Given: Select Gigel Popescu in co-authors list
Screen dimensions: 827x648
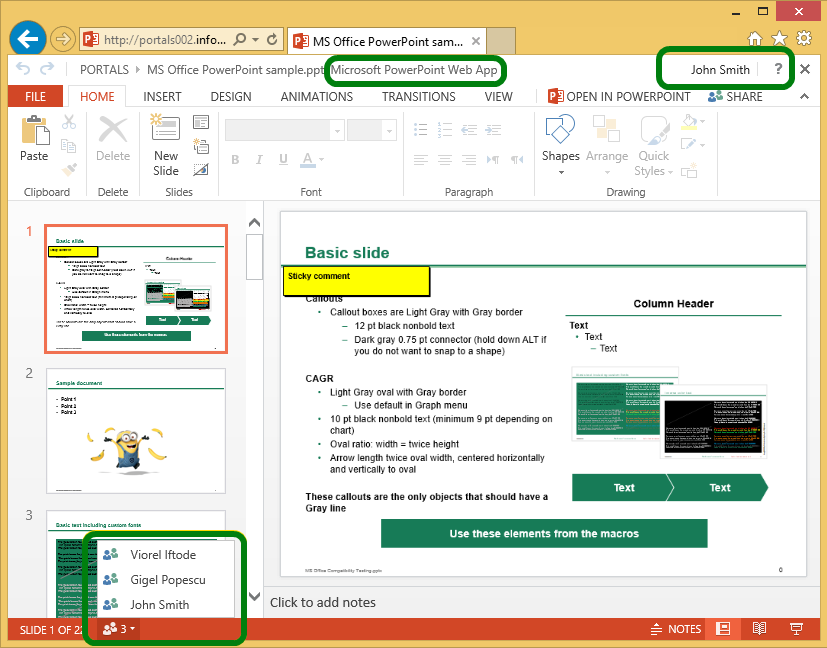Looking at the screenshot, I should click(x=166, y=579).
